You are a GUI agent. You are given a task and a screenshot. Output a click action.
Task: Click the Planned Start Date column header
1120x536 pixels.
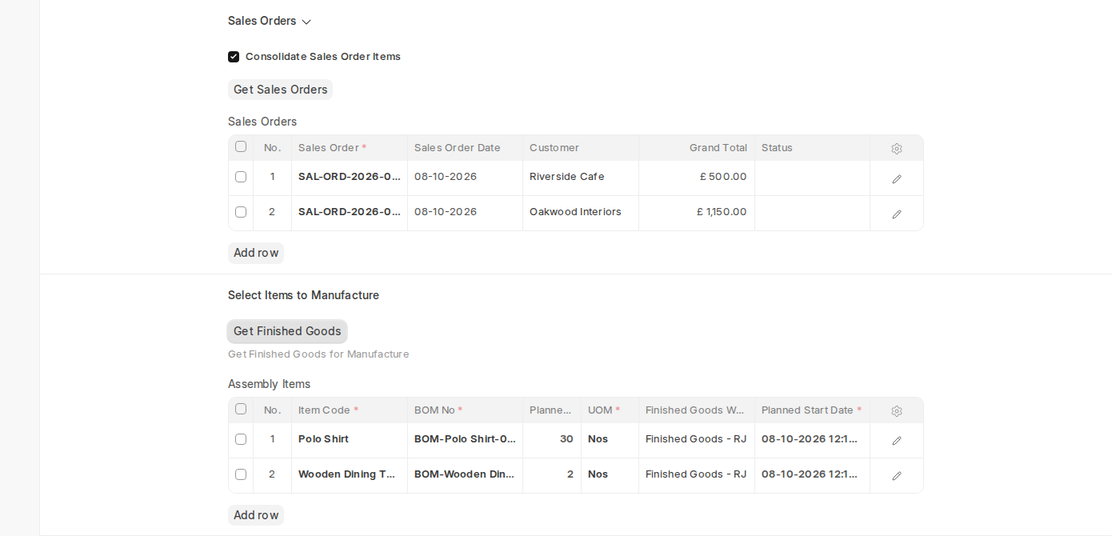(x=812, y=410)
